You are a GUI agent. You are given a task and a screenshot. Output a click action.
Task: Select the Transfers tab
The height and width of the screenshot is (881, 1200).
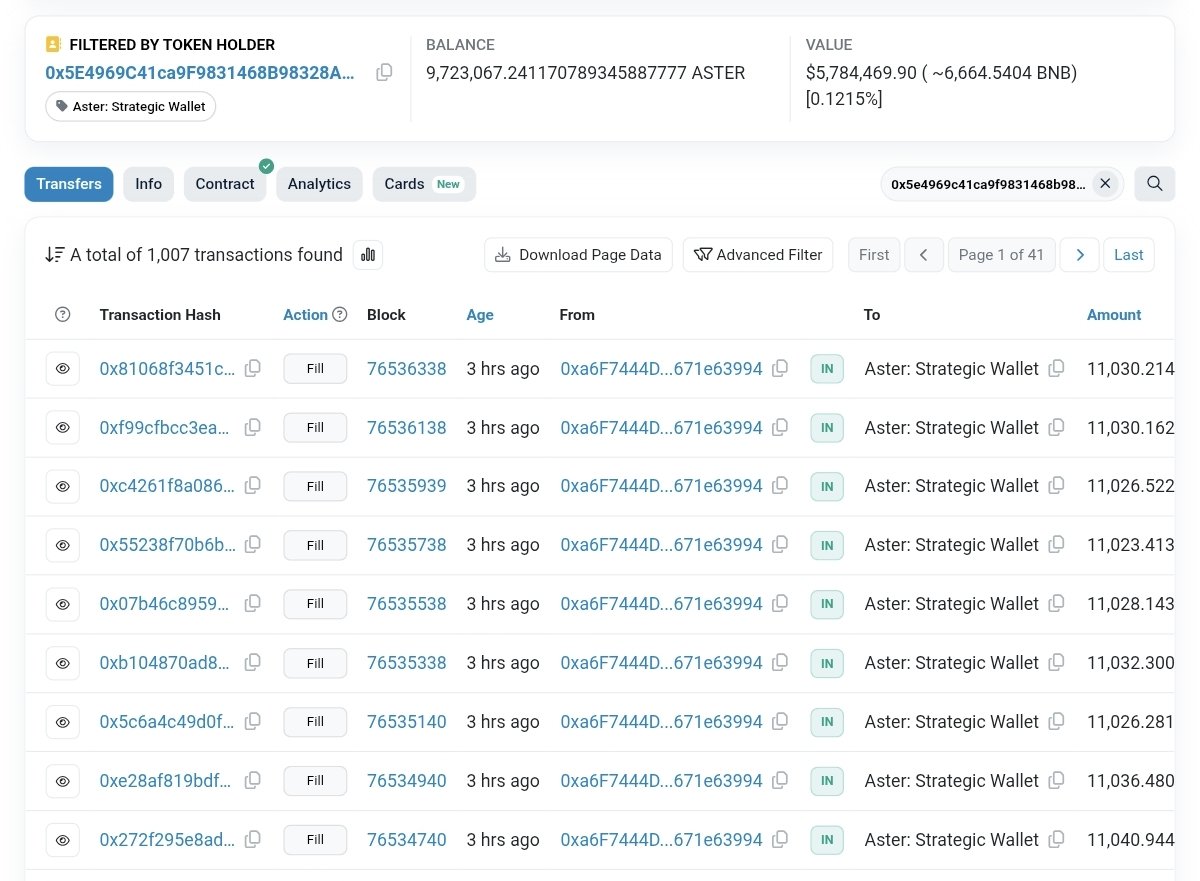69,184
